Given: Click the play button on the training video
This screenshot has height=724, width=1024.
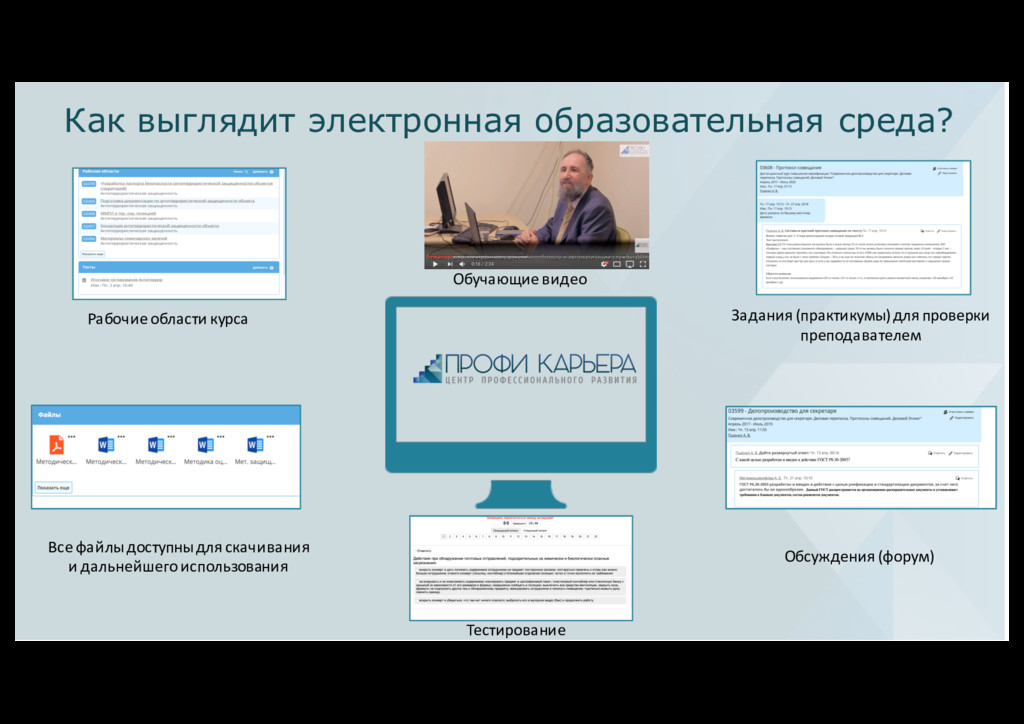Looking at the screenshot, I should coord(435,264).
